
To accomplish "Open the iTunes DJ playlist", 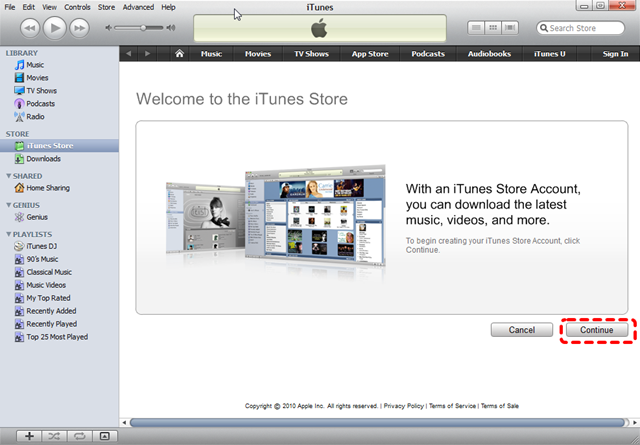I will tap(59, 246).
